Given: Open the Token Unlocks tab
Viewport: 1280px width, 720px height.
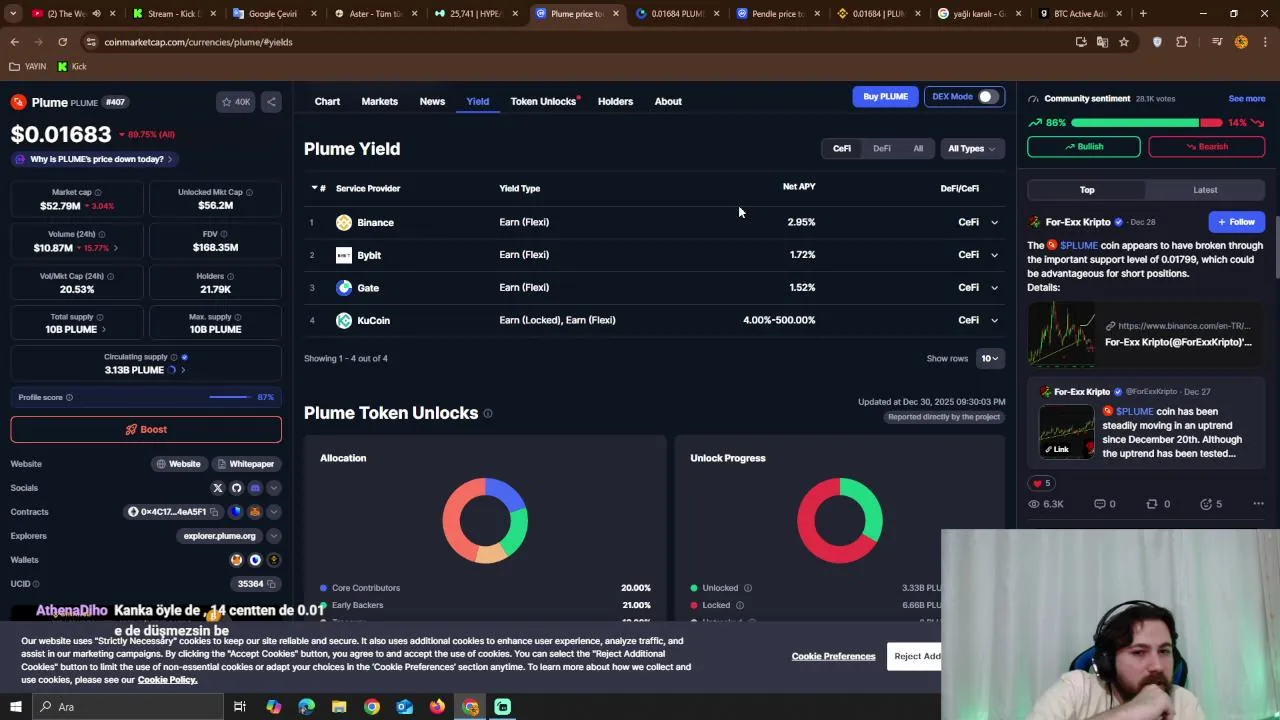Looking at the screenshot, I should [543, 101].
